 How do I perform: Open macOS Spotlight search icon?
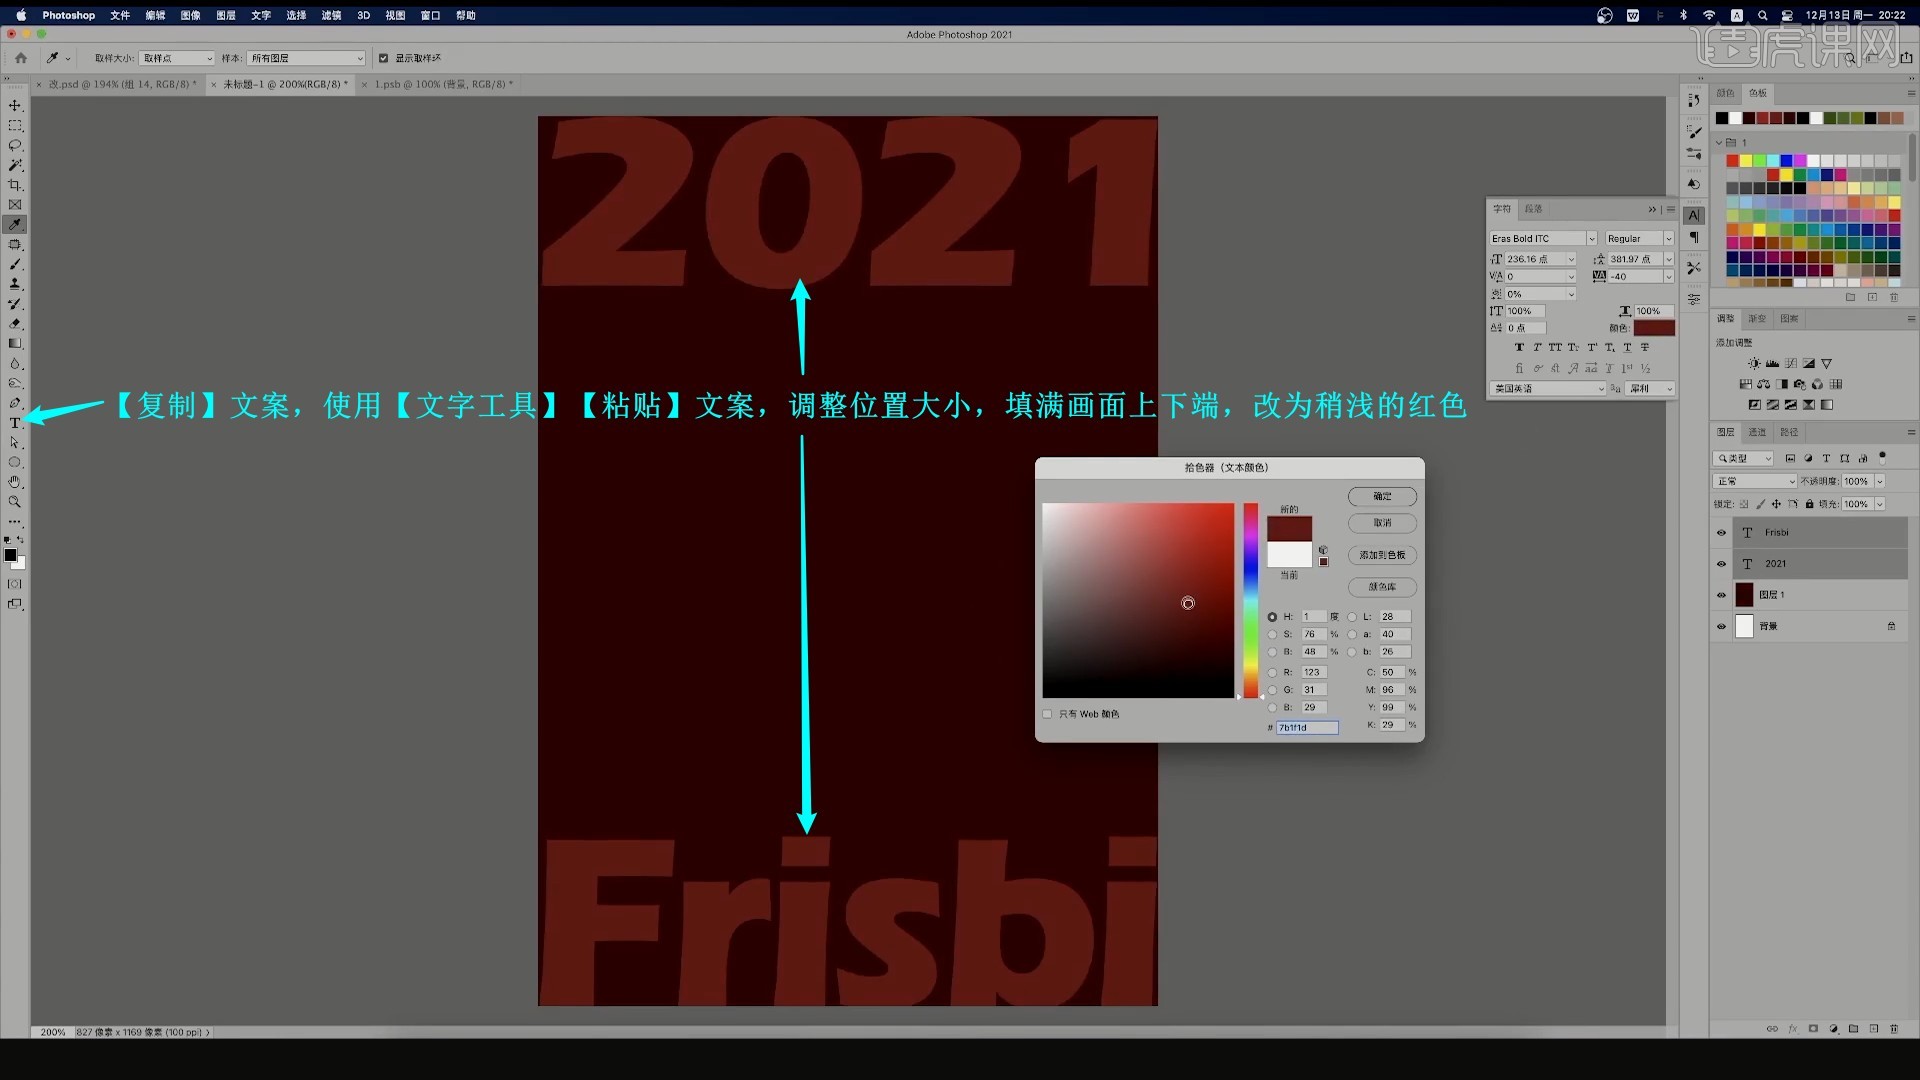[x=1762, y=15]
